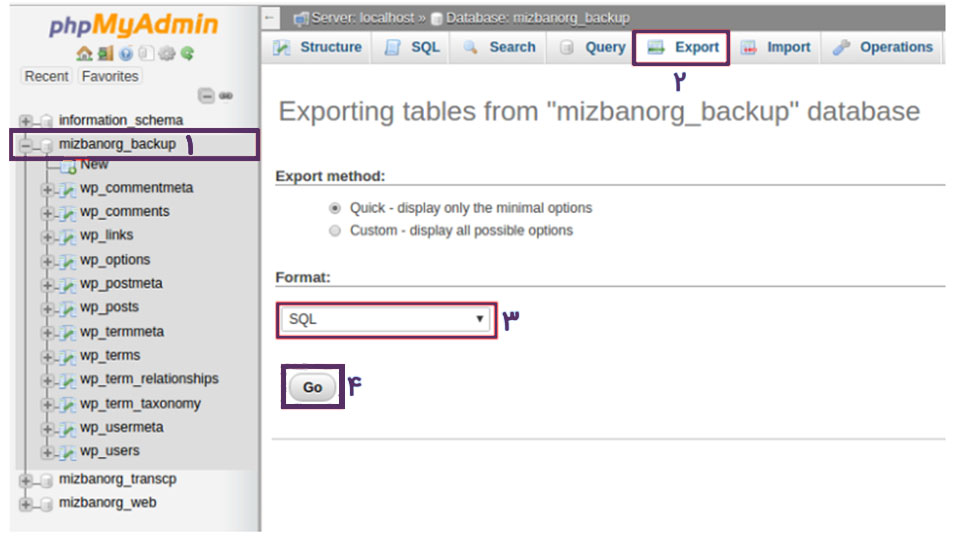This screenshot has width=960, height=540.
Task: Collapse the mizbanorg_backup database tree
Action: click(x=25, y=145)
